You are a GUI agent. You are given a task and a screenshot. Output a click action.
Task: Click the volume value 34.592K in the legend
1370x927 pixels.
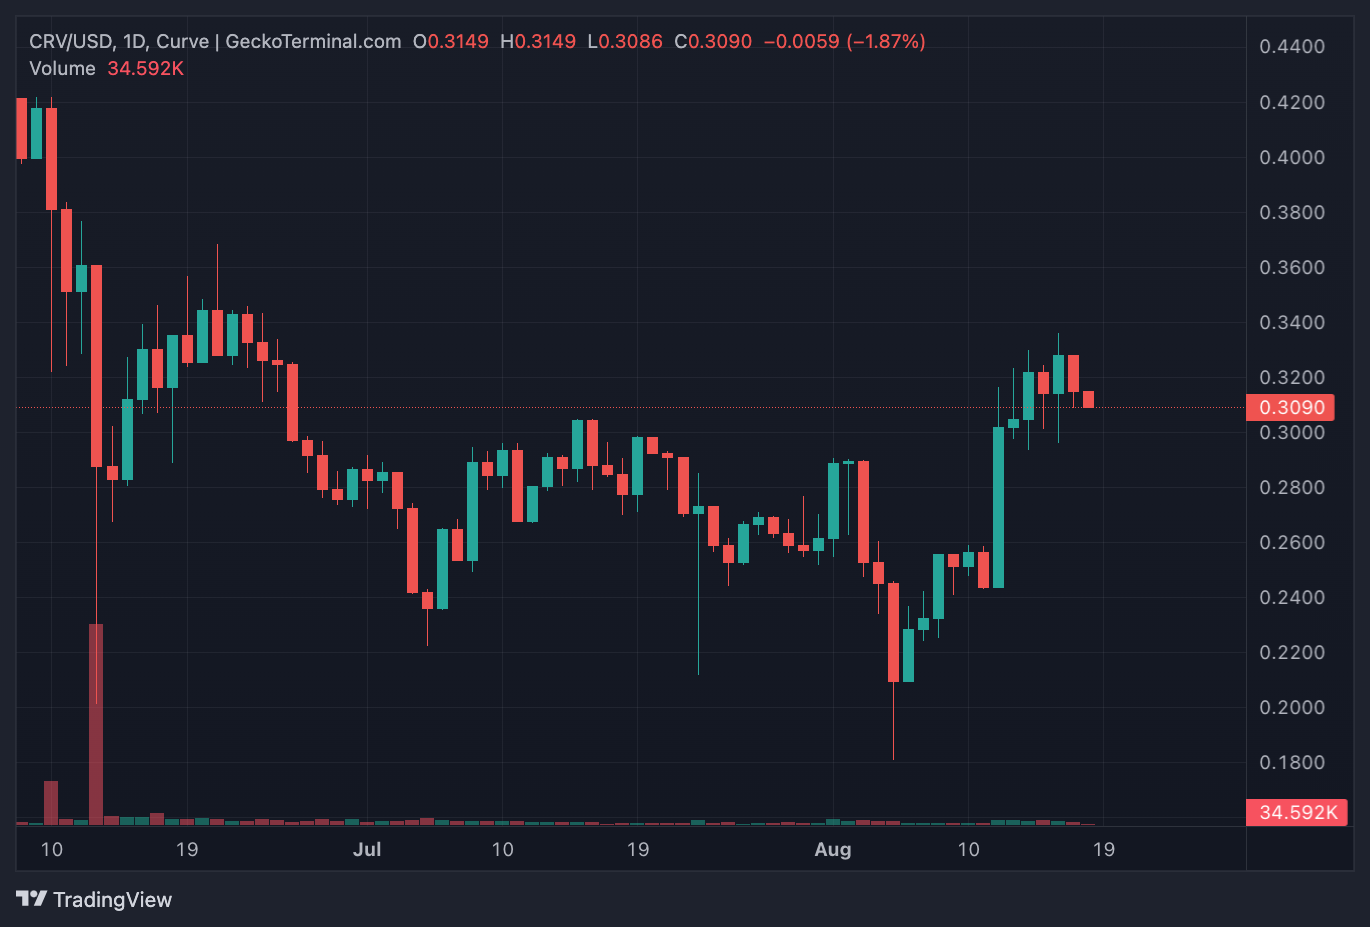click(146, 68)
